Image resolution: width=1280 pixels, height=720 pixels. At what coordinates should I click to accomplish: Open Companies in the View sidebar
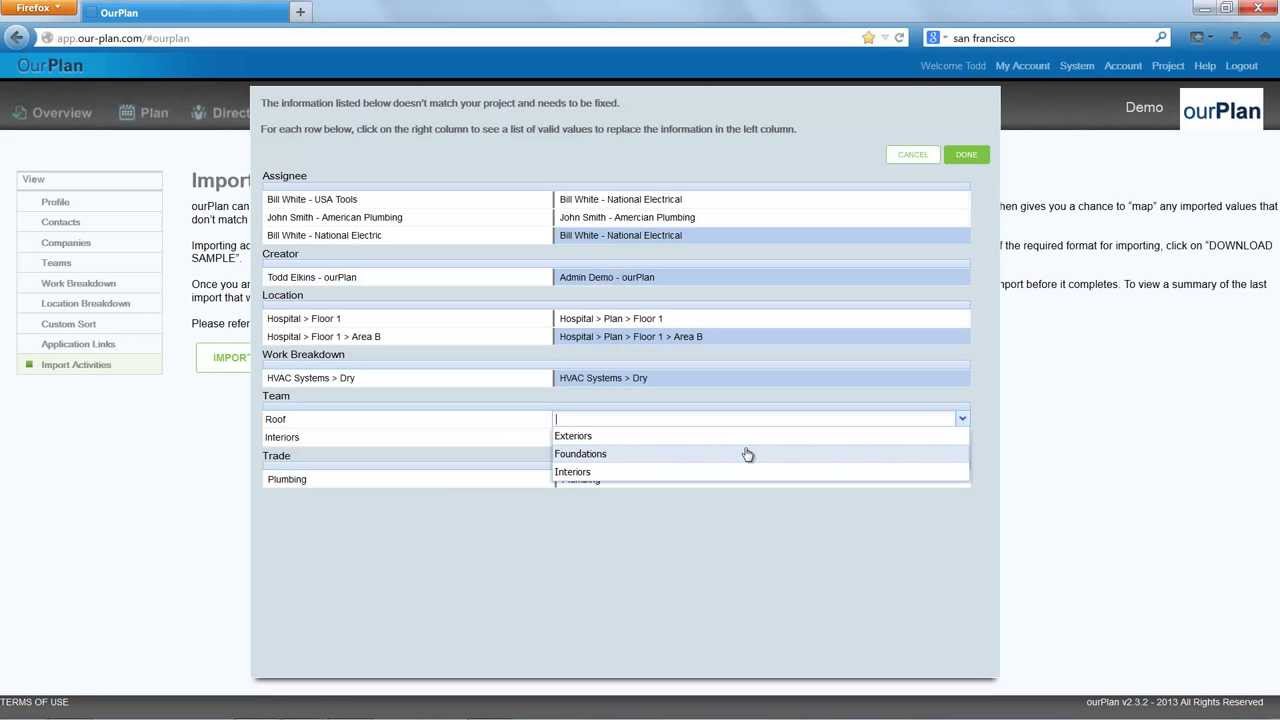[66, 243]
